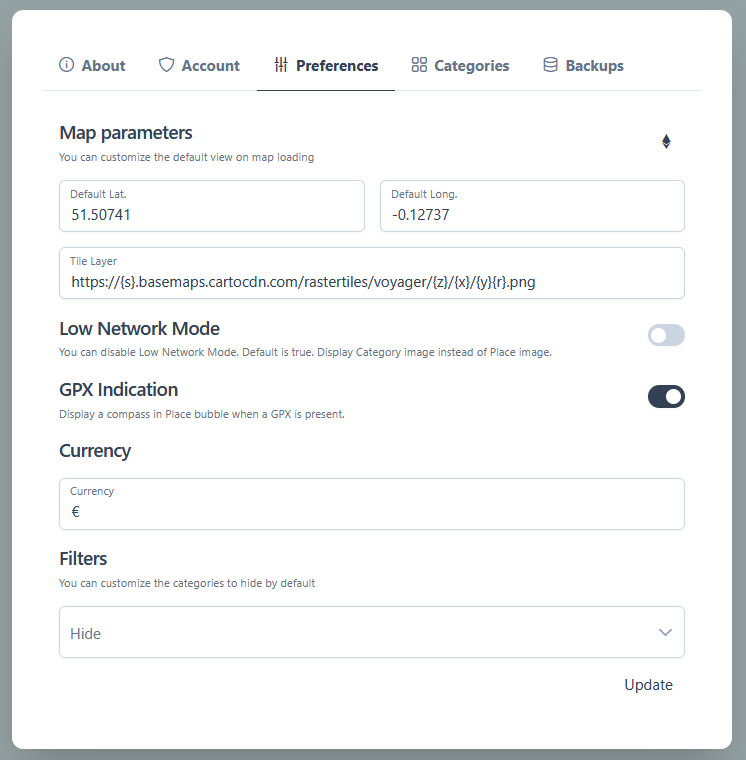The image size is (746, 760).
Task: Click into the Tile Layer URL field
Action: click(x=372, y=282)
